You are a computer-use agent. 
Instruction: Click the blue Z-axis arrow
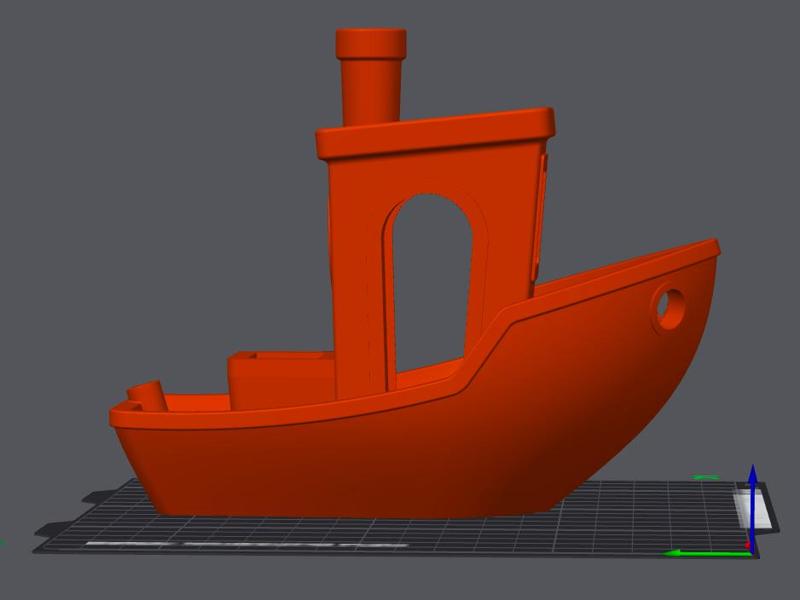point(753,508)
